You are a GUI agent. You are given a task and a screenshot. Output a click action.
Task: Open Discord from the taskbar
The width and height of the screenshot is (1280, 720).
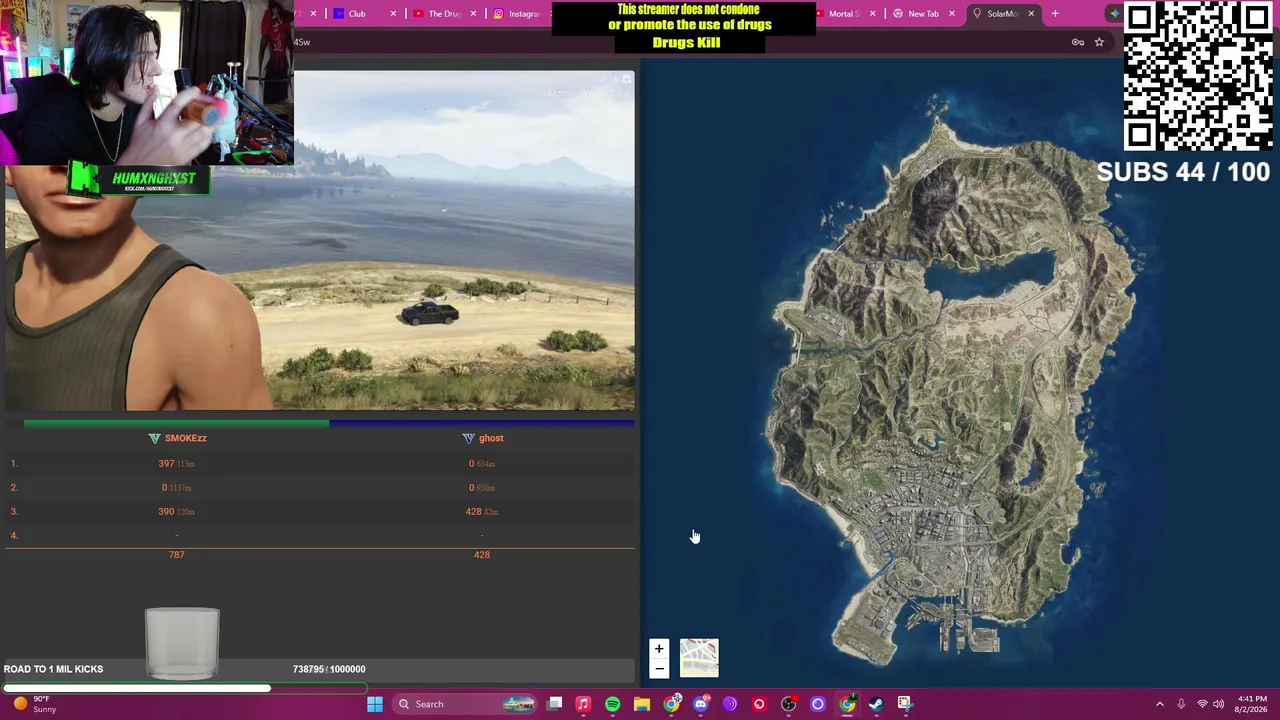pyautogui.click(x=700, y=704)
